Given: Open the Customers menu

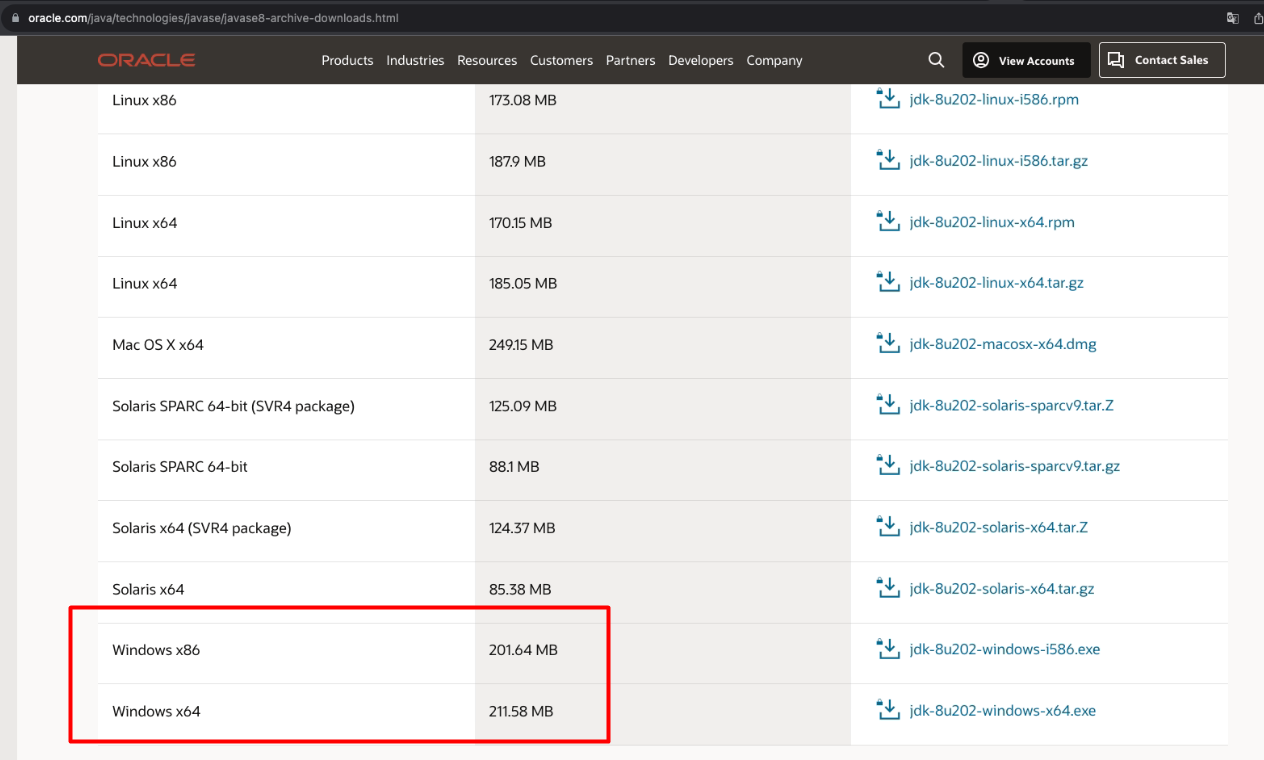Looking at the screenshot, I should (x=561, y=60).
